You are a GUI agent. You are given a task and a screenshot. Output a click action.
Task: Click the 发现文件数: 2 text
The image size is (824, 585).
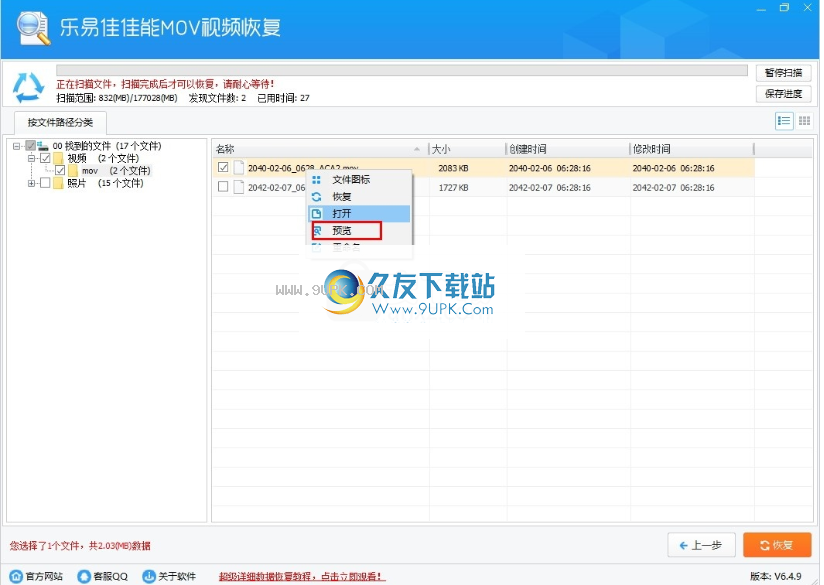[218, 98]
